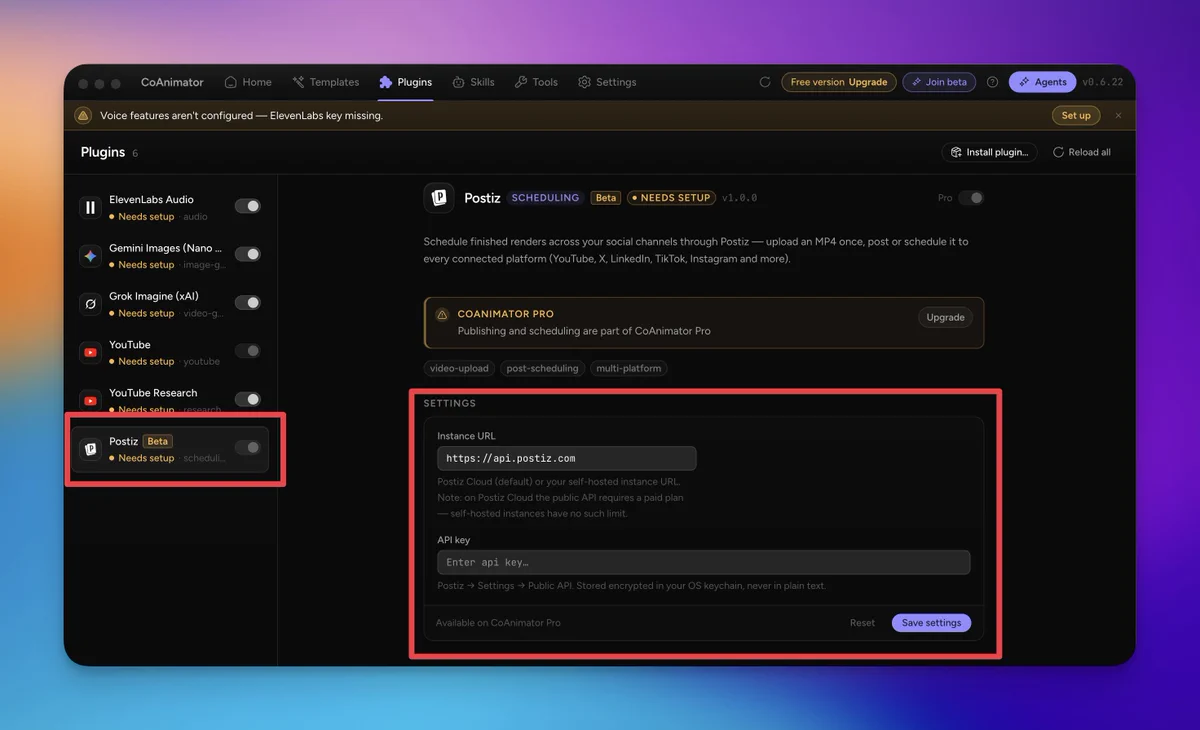The height and width of the screenshot is (730, 1200).
Task: Click the Settings tab gear icon
Action: 584,82
